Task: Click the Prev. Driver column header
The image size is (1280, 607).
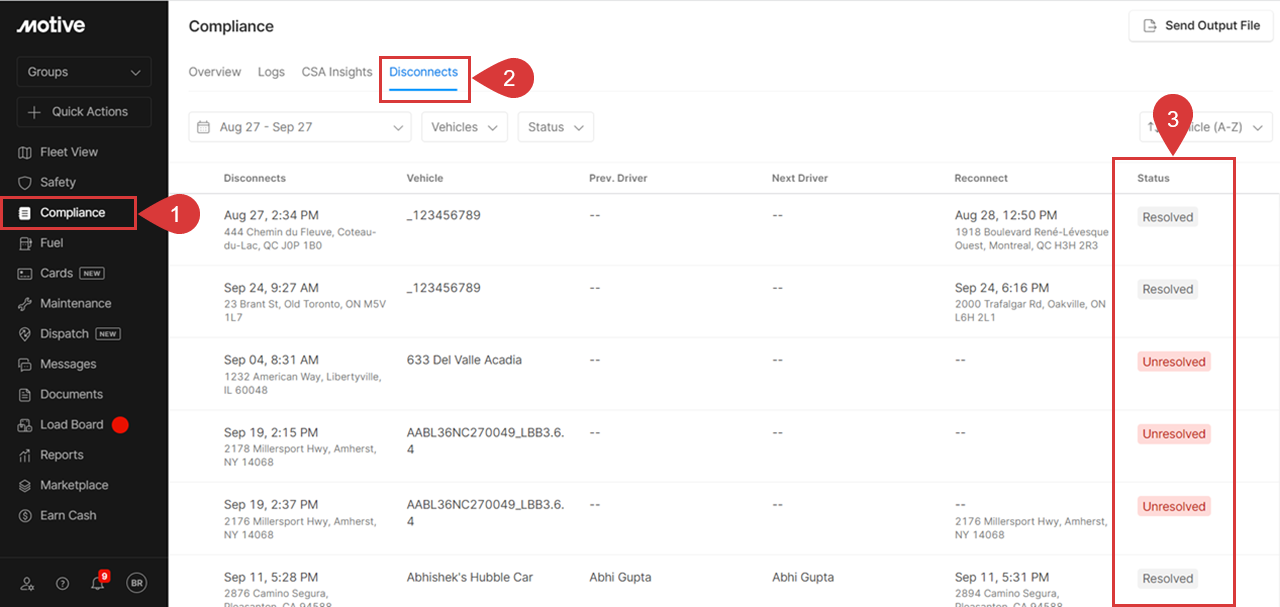Action: (618, 178)
